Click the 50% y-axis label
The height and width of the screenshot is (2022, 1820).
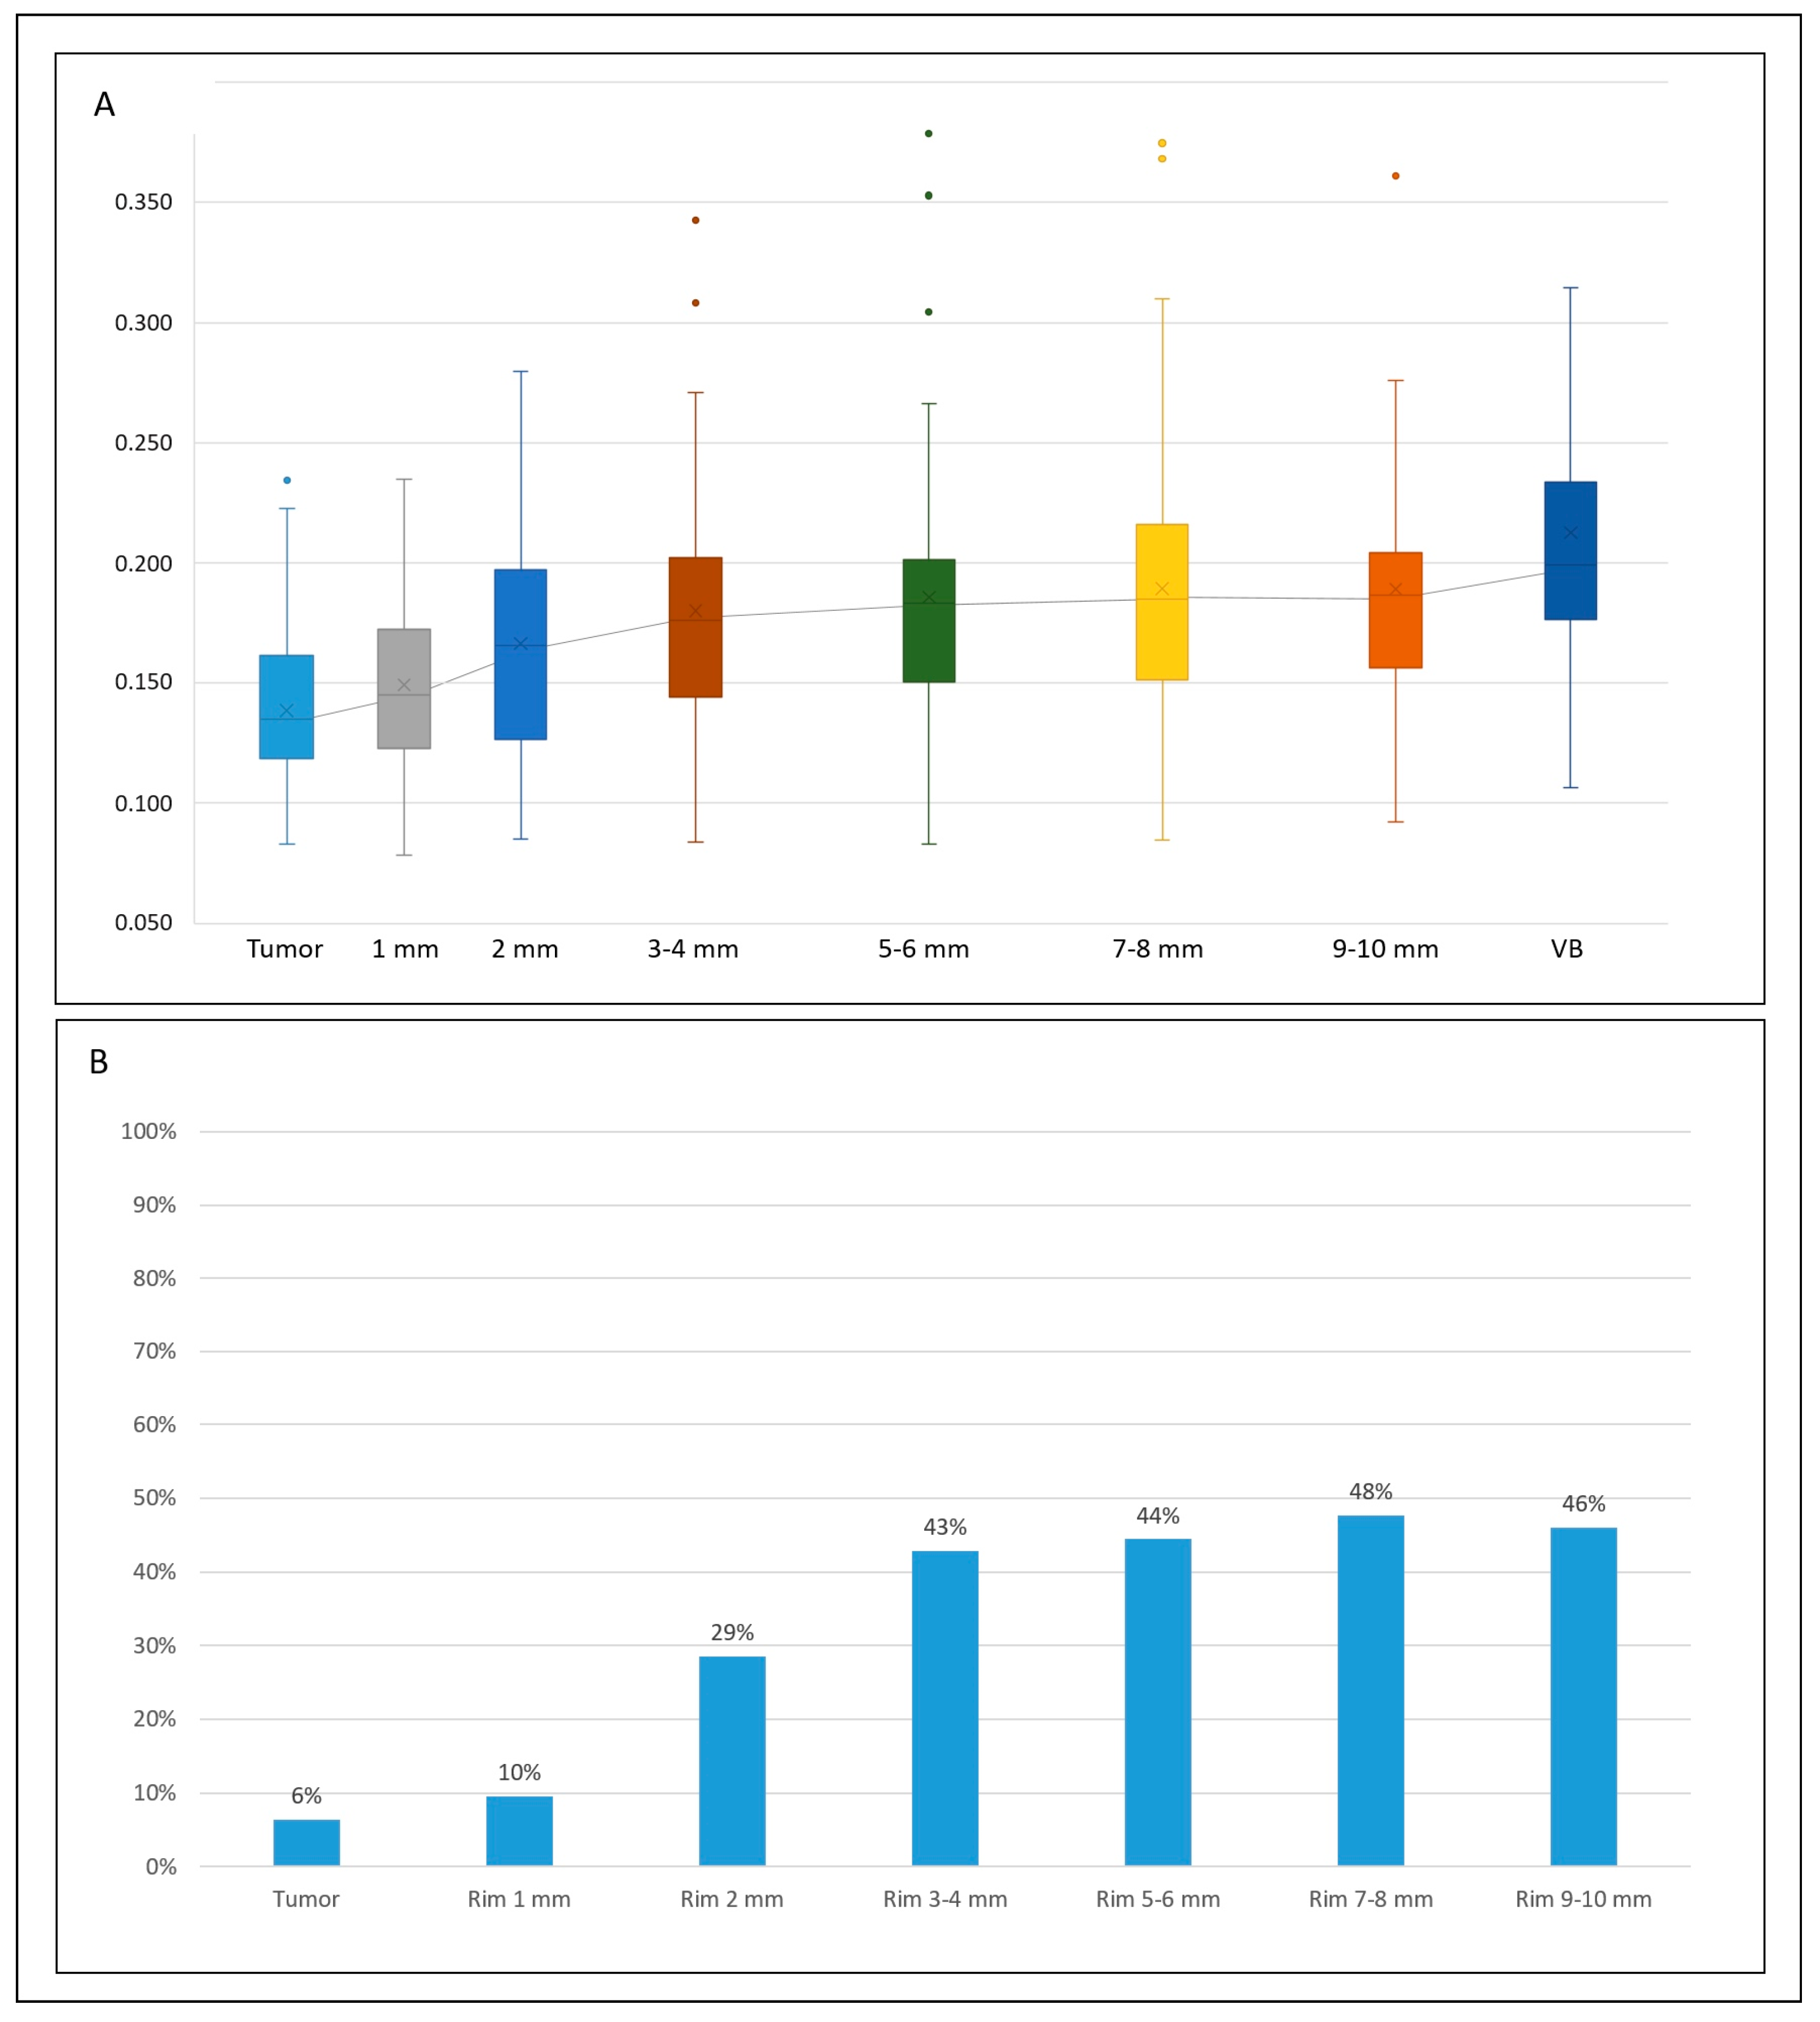pyautogui.click(x=155, y=1498)
